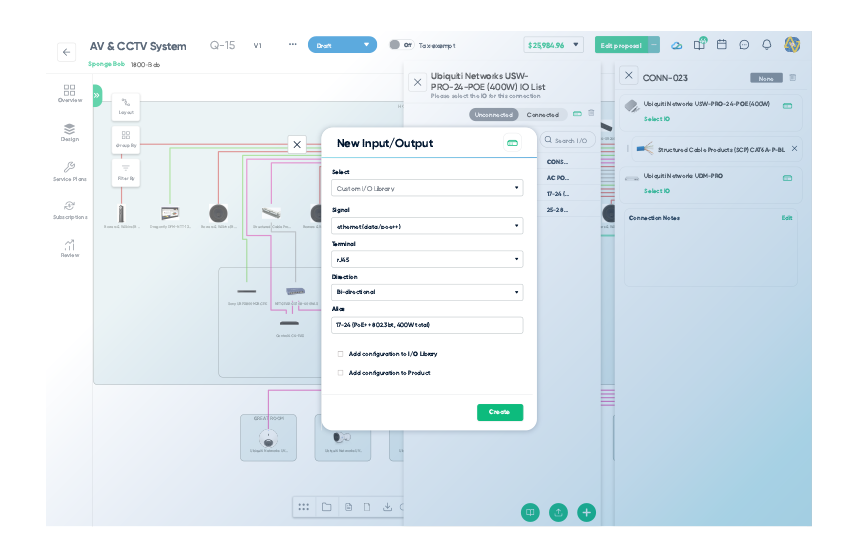Click the Create button

click(499, 412)
